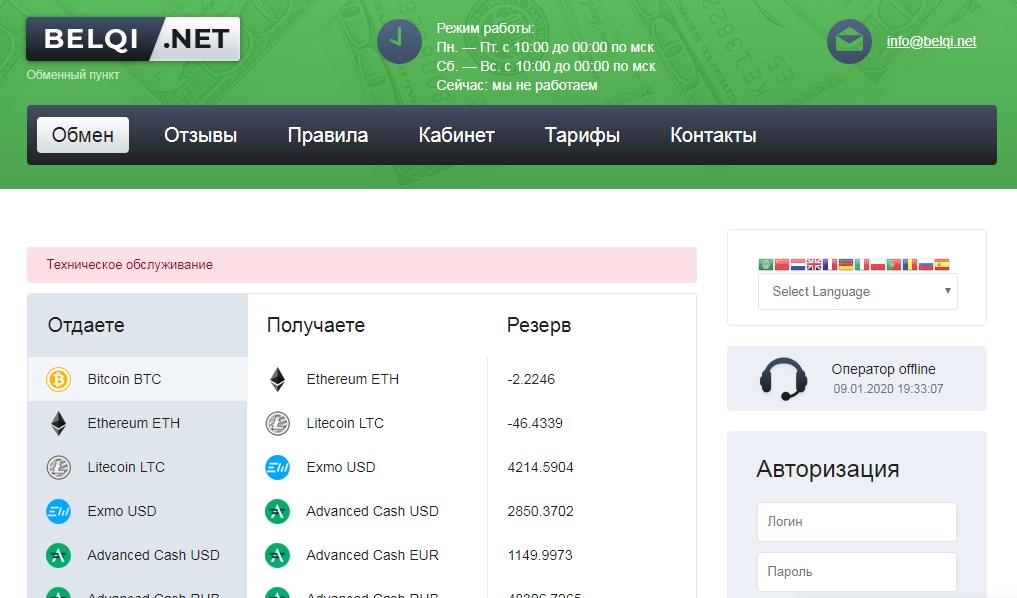
Task: Click Advanced Cash EUR icon under Получаете
Action: 278,555
